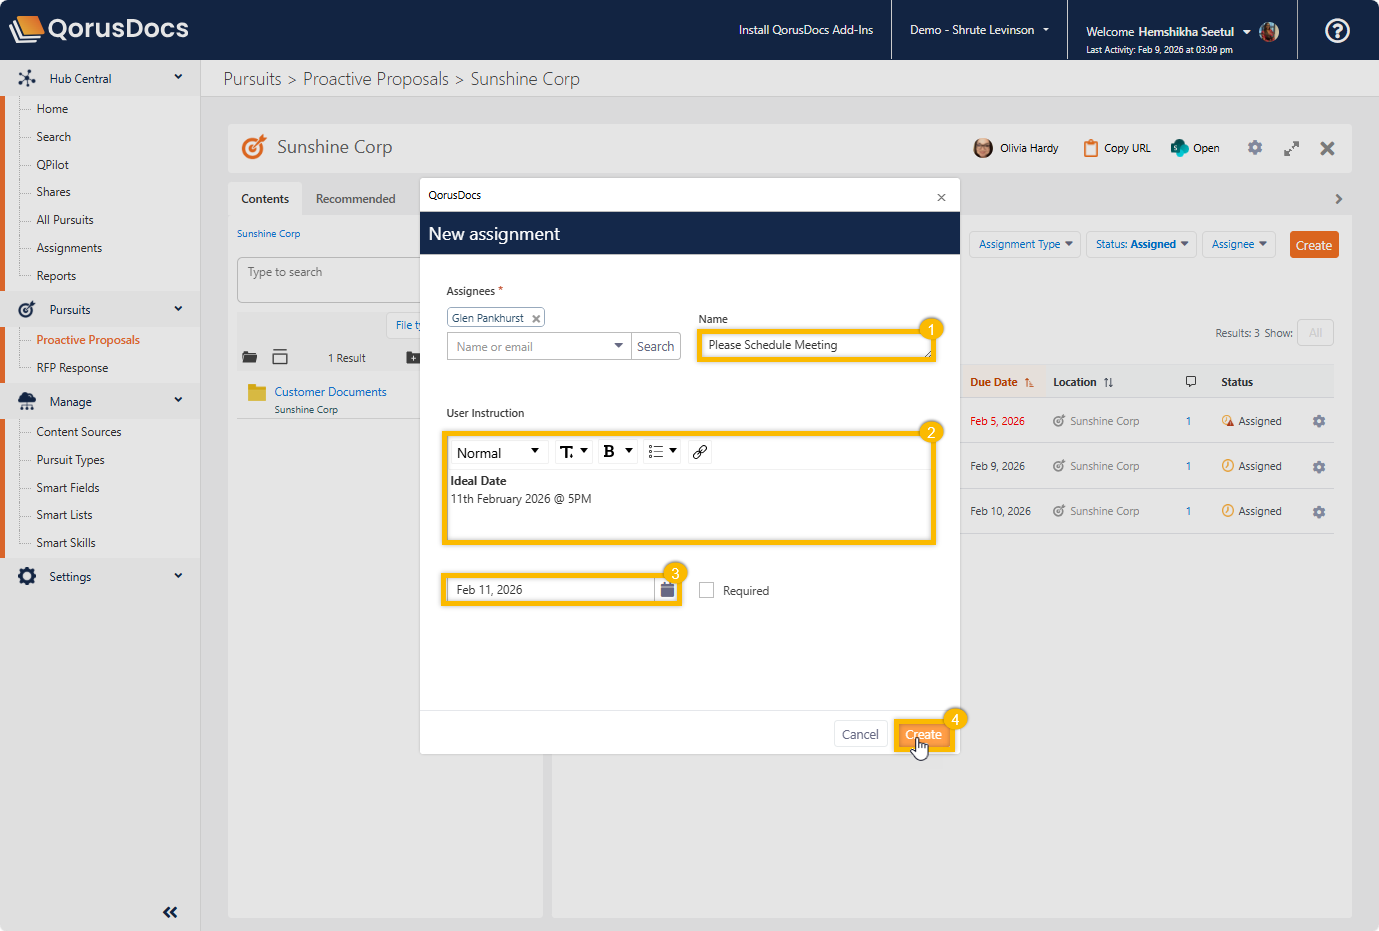The image size is (1379, 931).
Task: Switch to the Recommended tab
Action: (x=355, y=199)
